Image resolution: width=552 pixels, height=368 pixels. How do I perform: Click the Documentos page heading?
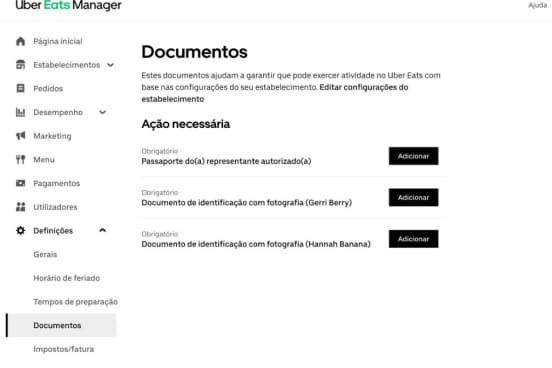tap(194, 52)
